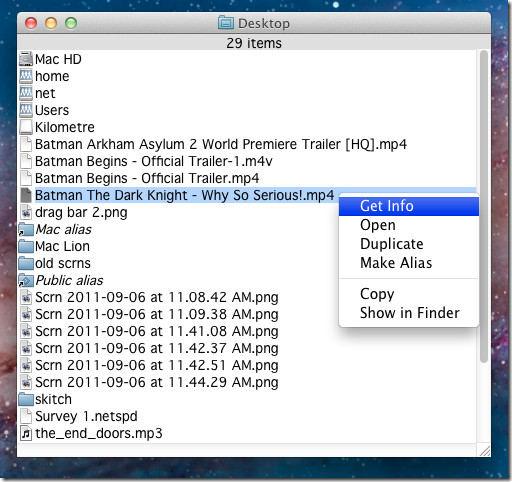Viewport: 512px width, 482px height.
Task: Click the vertical scrollbar thumb
Action: point(484,206)
